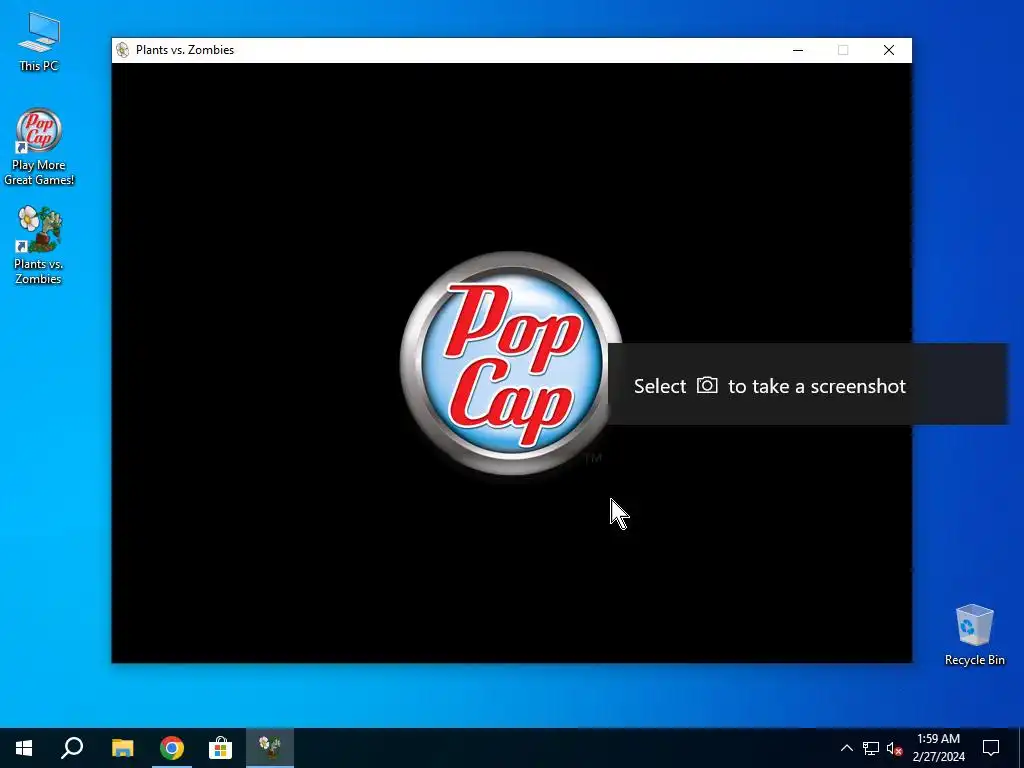Screen dimensions: 1024x768
Task: Open the Windows Start menu
Action: (x=24, y=748)
